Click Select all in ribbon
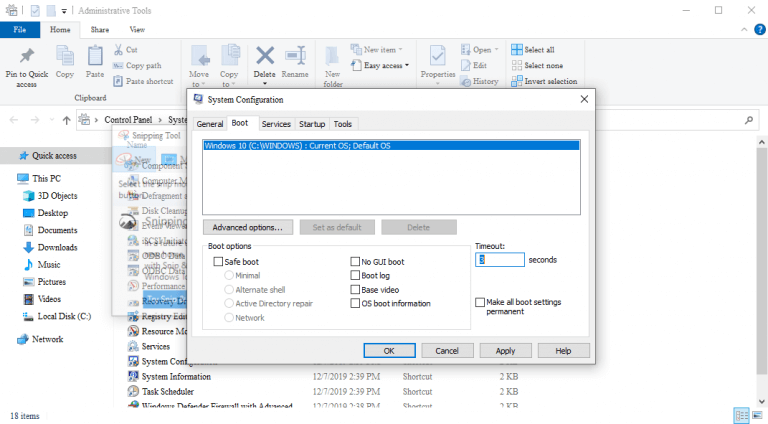The image size is (768, 424). click(x=533, y=49)
